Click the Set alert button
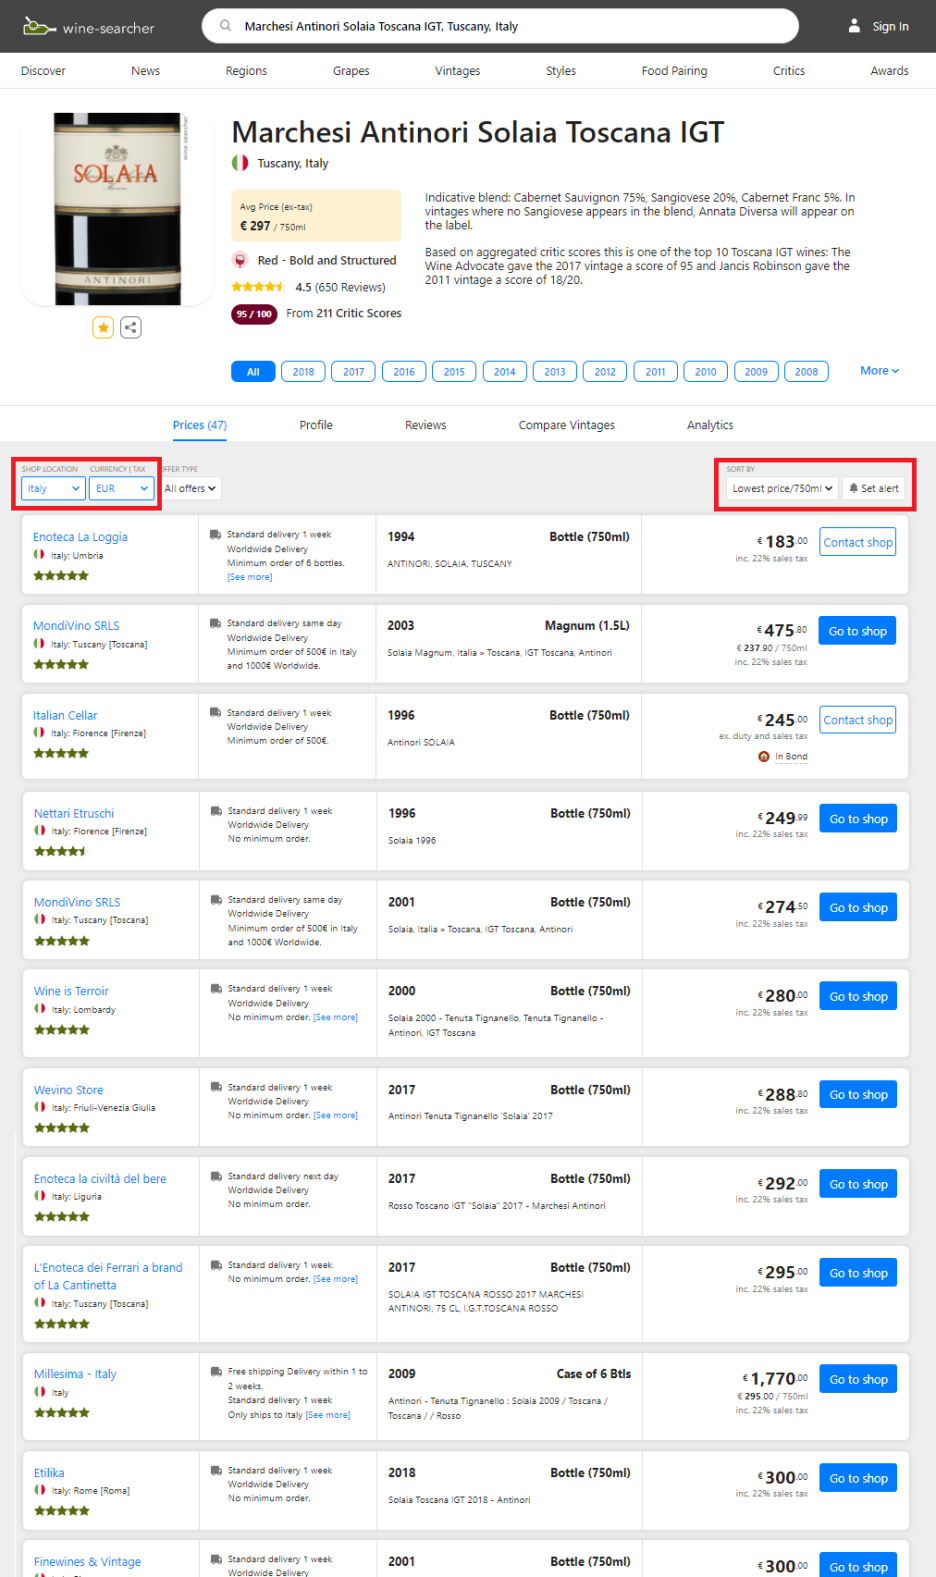 click(x=873, y=488)
